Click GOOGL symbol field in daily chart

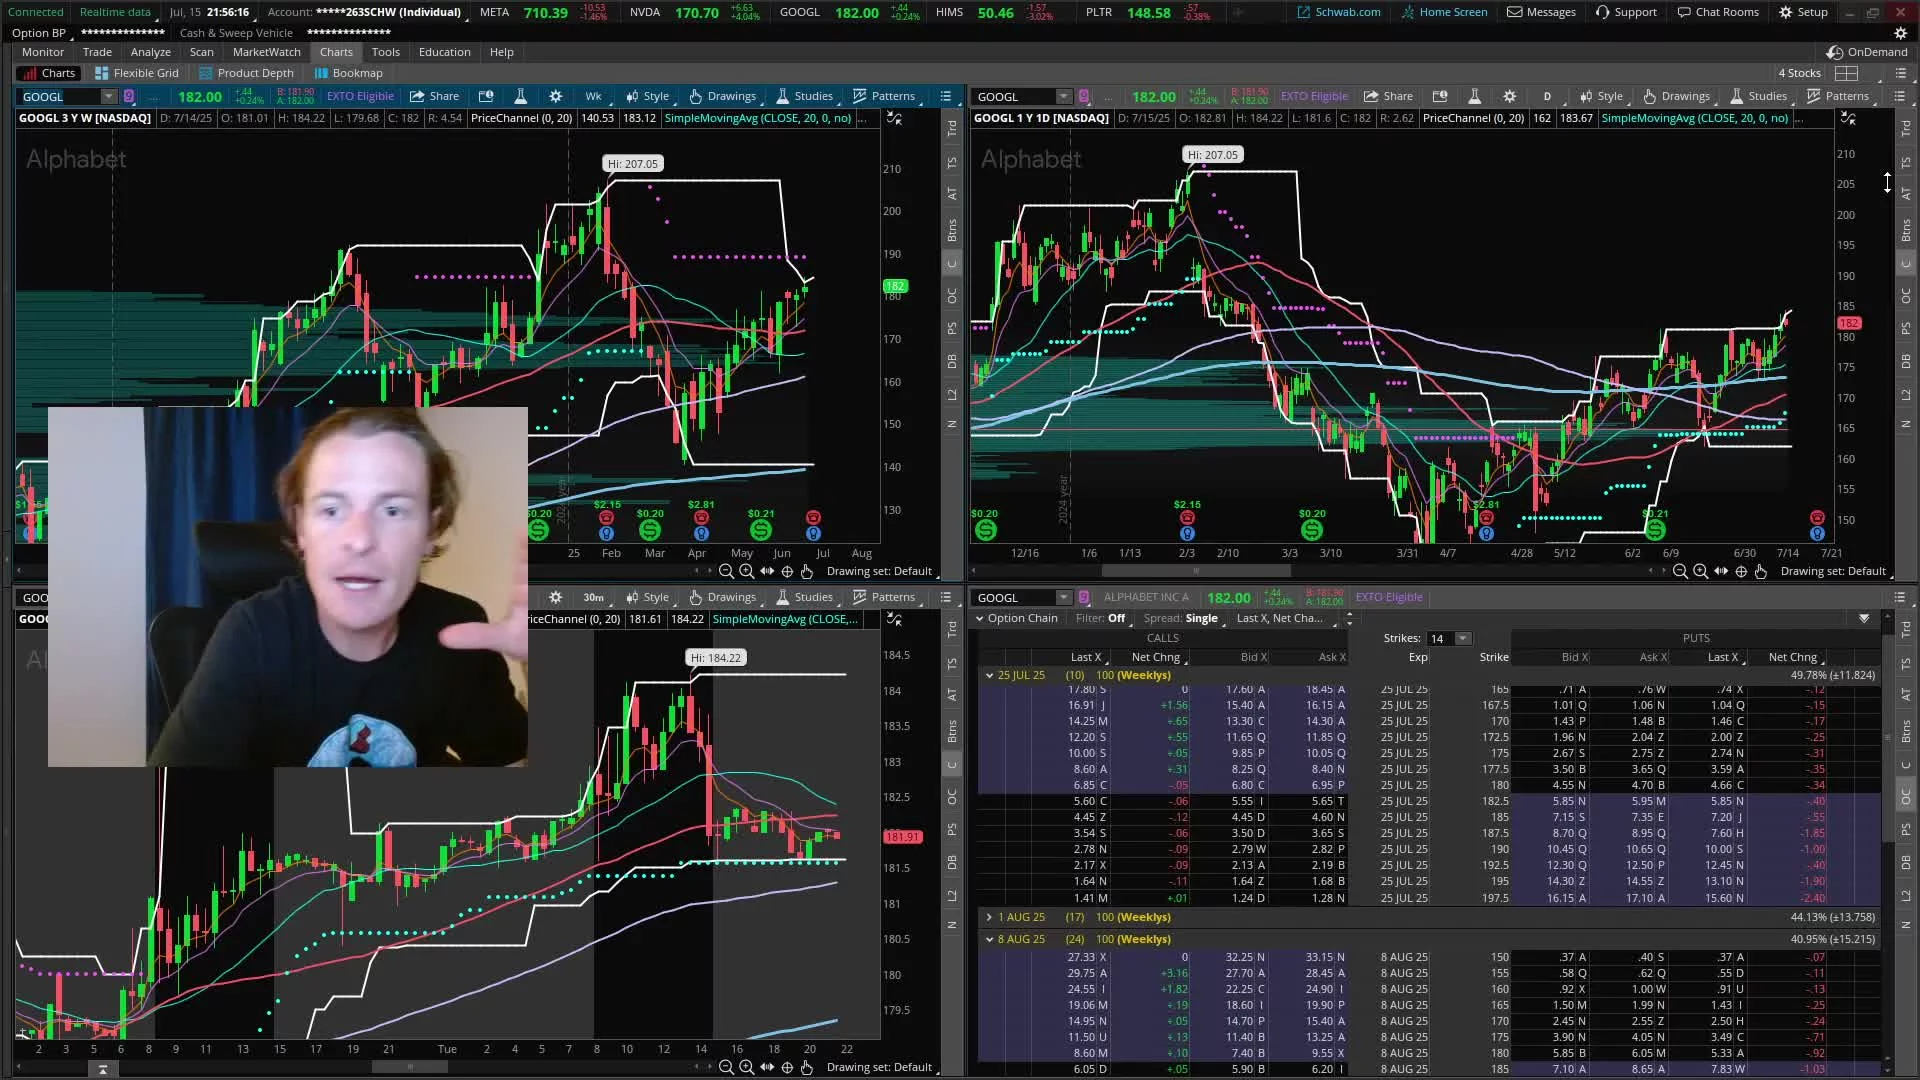1014,96
